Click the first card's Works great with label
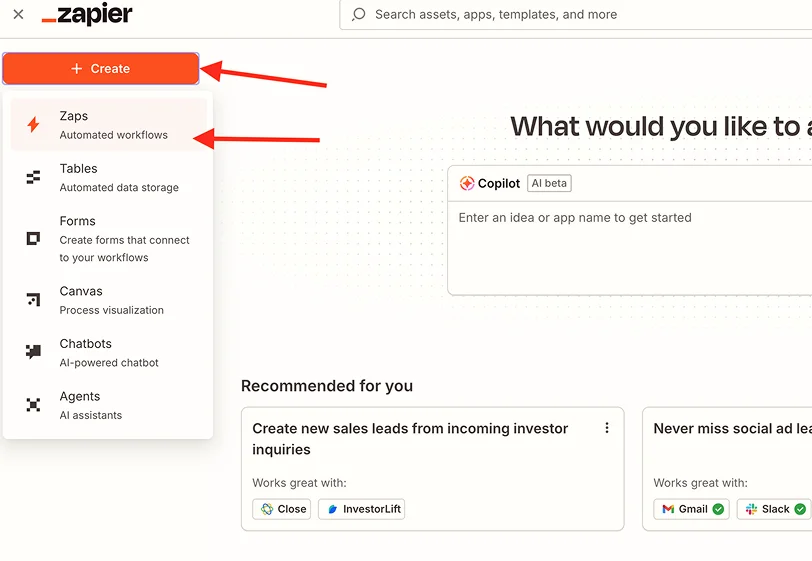 (x=299, y=483)
